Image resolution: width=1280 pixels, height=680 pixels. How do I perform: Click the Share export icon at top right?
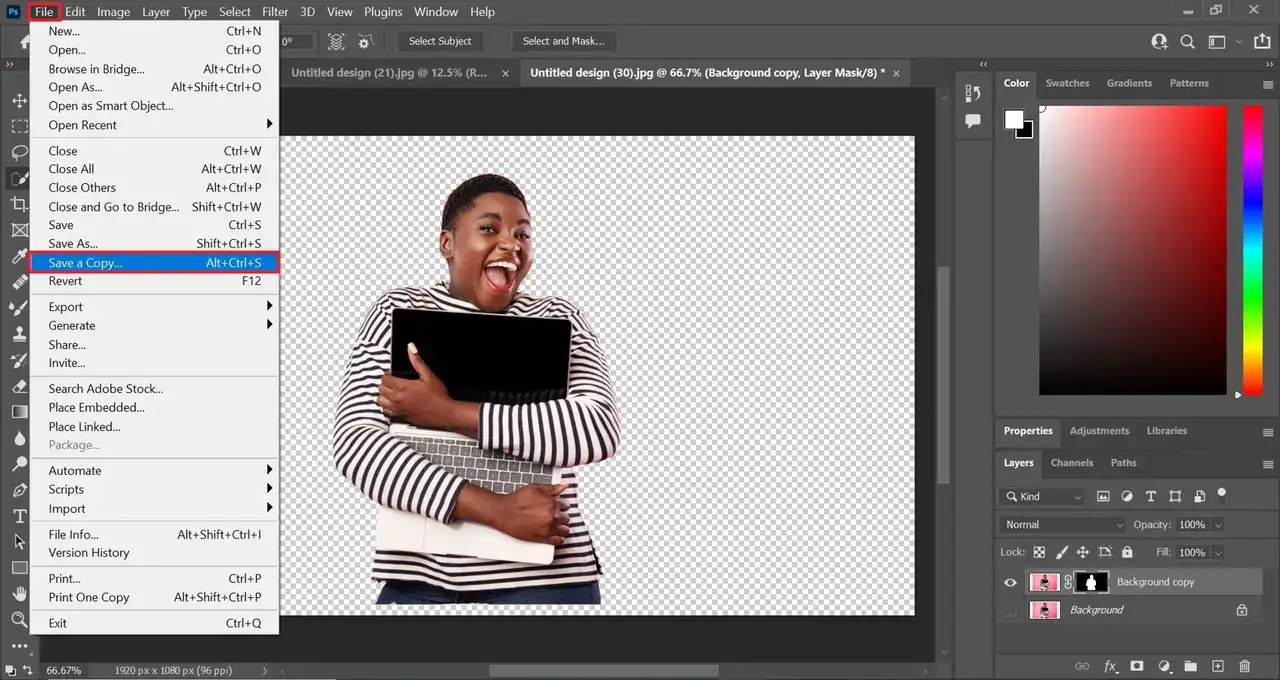[1261, 42]
